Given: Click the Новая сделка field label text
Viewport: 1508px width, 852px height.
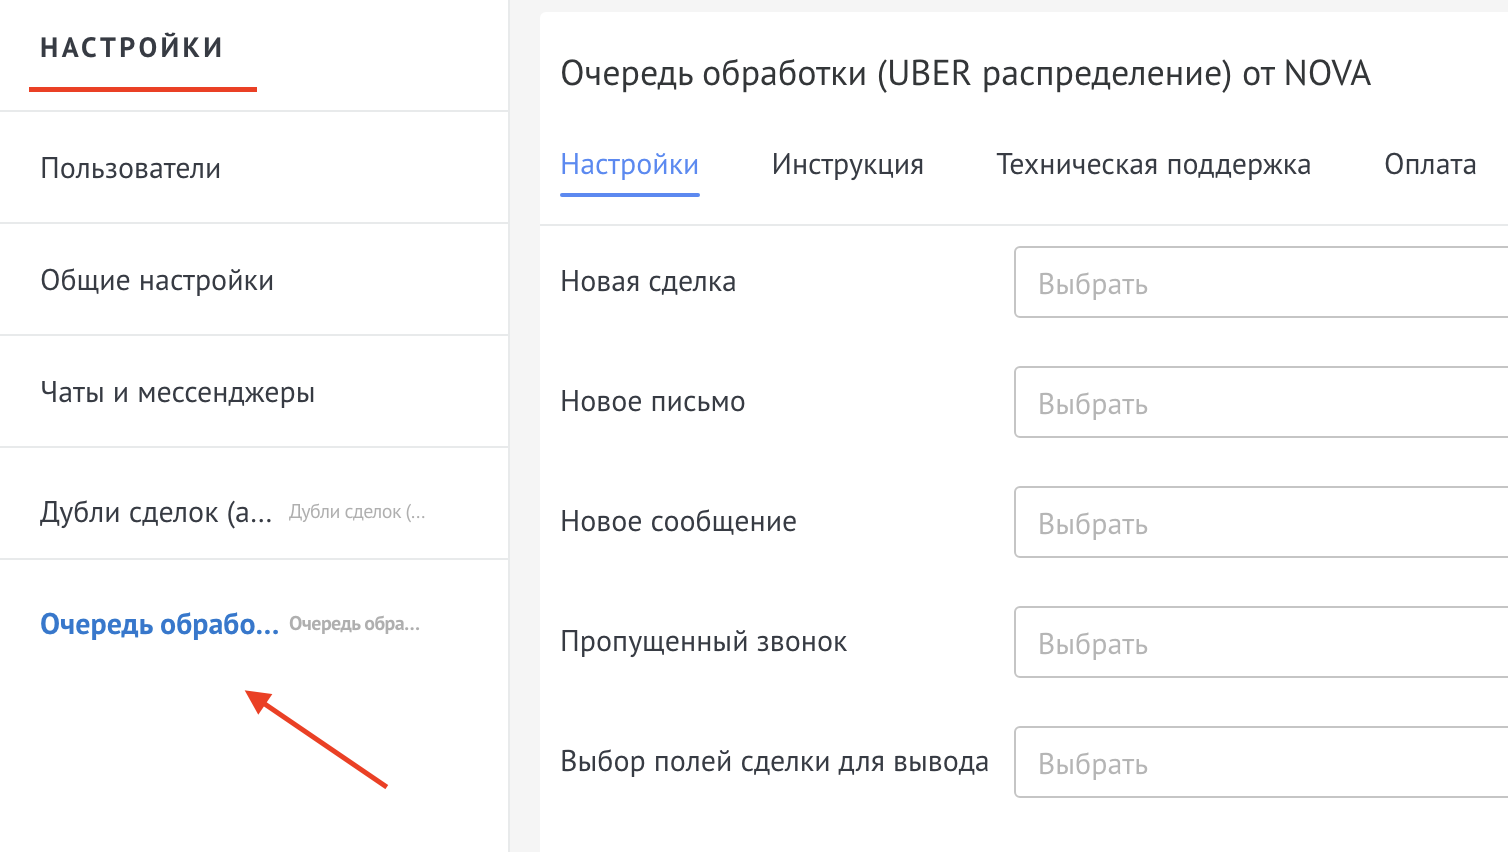Looking at the screenshot, I should click(648, 282).
